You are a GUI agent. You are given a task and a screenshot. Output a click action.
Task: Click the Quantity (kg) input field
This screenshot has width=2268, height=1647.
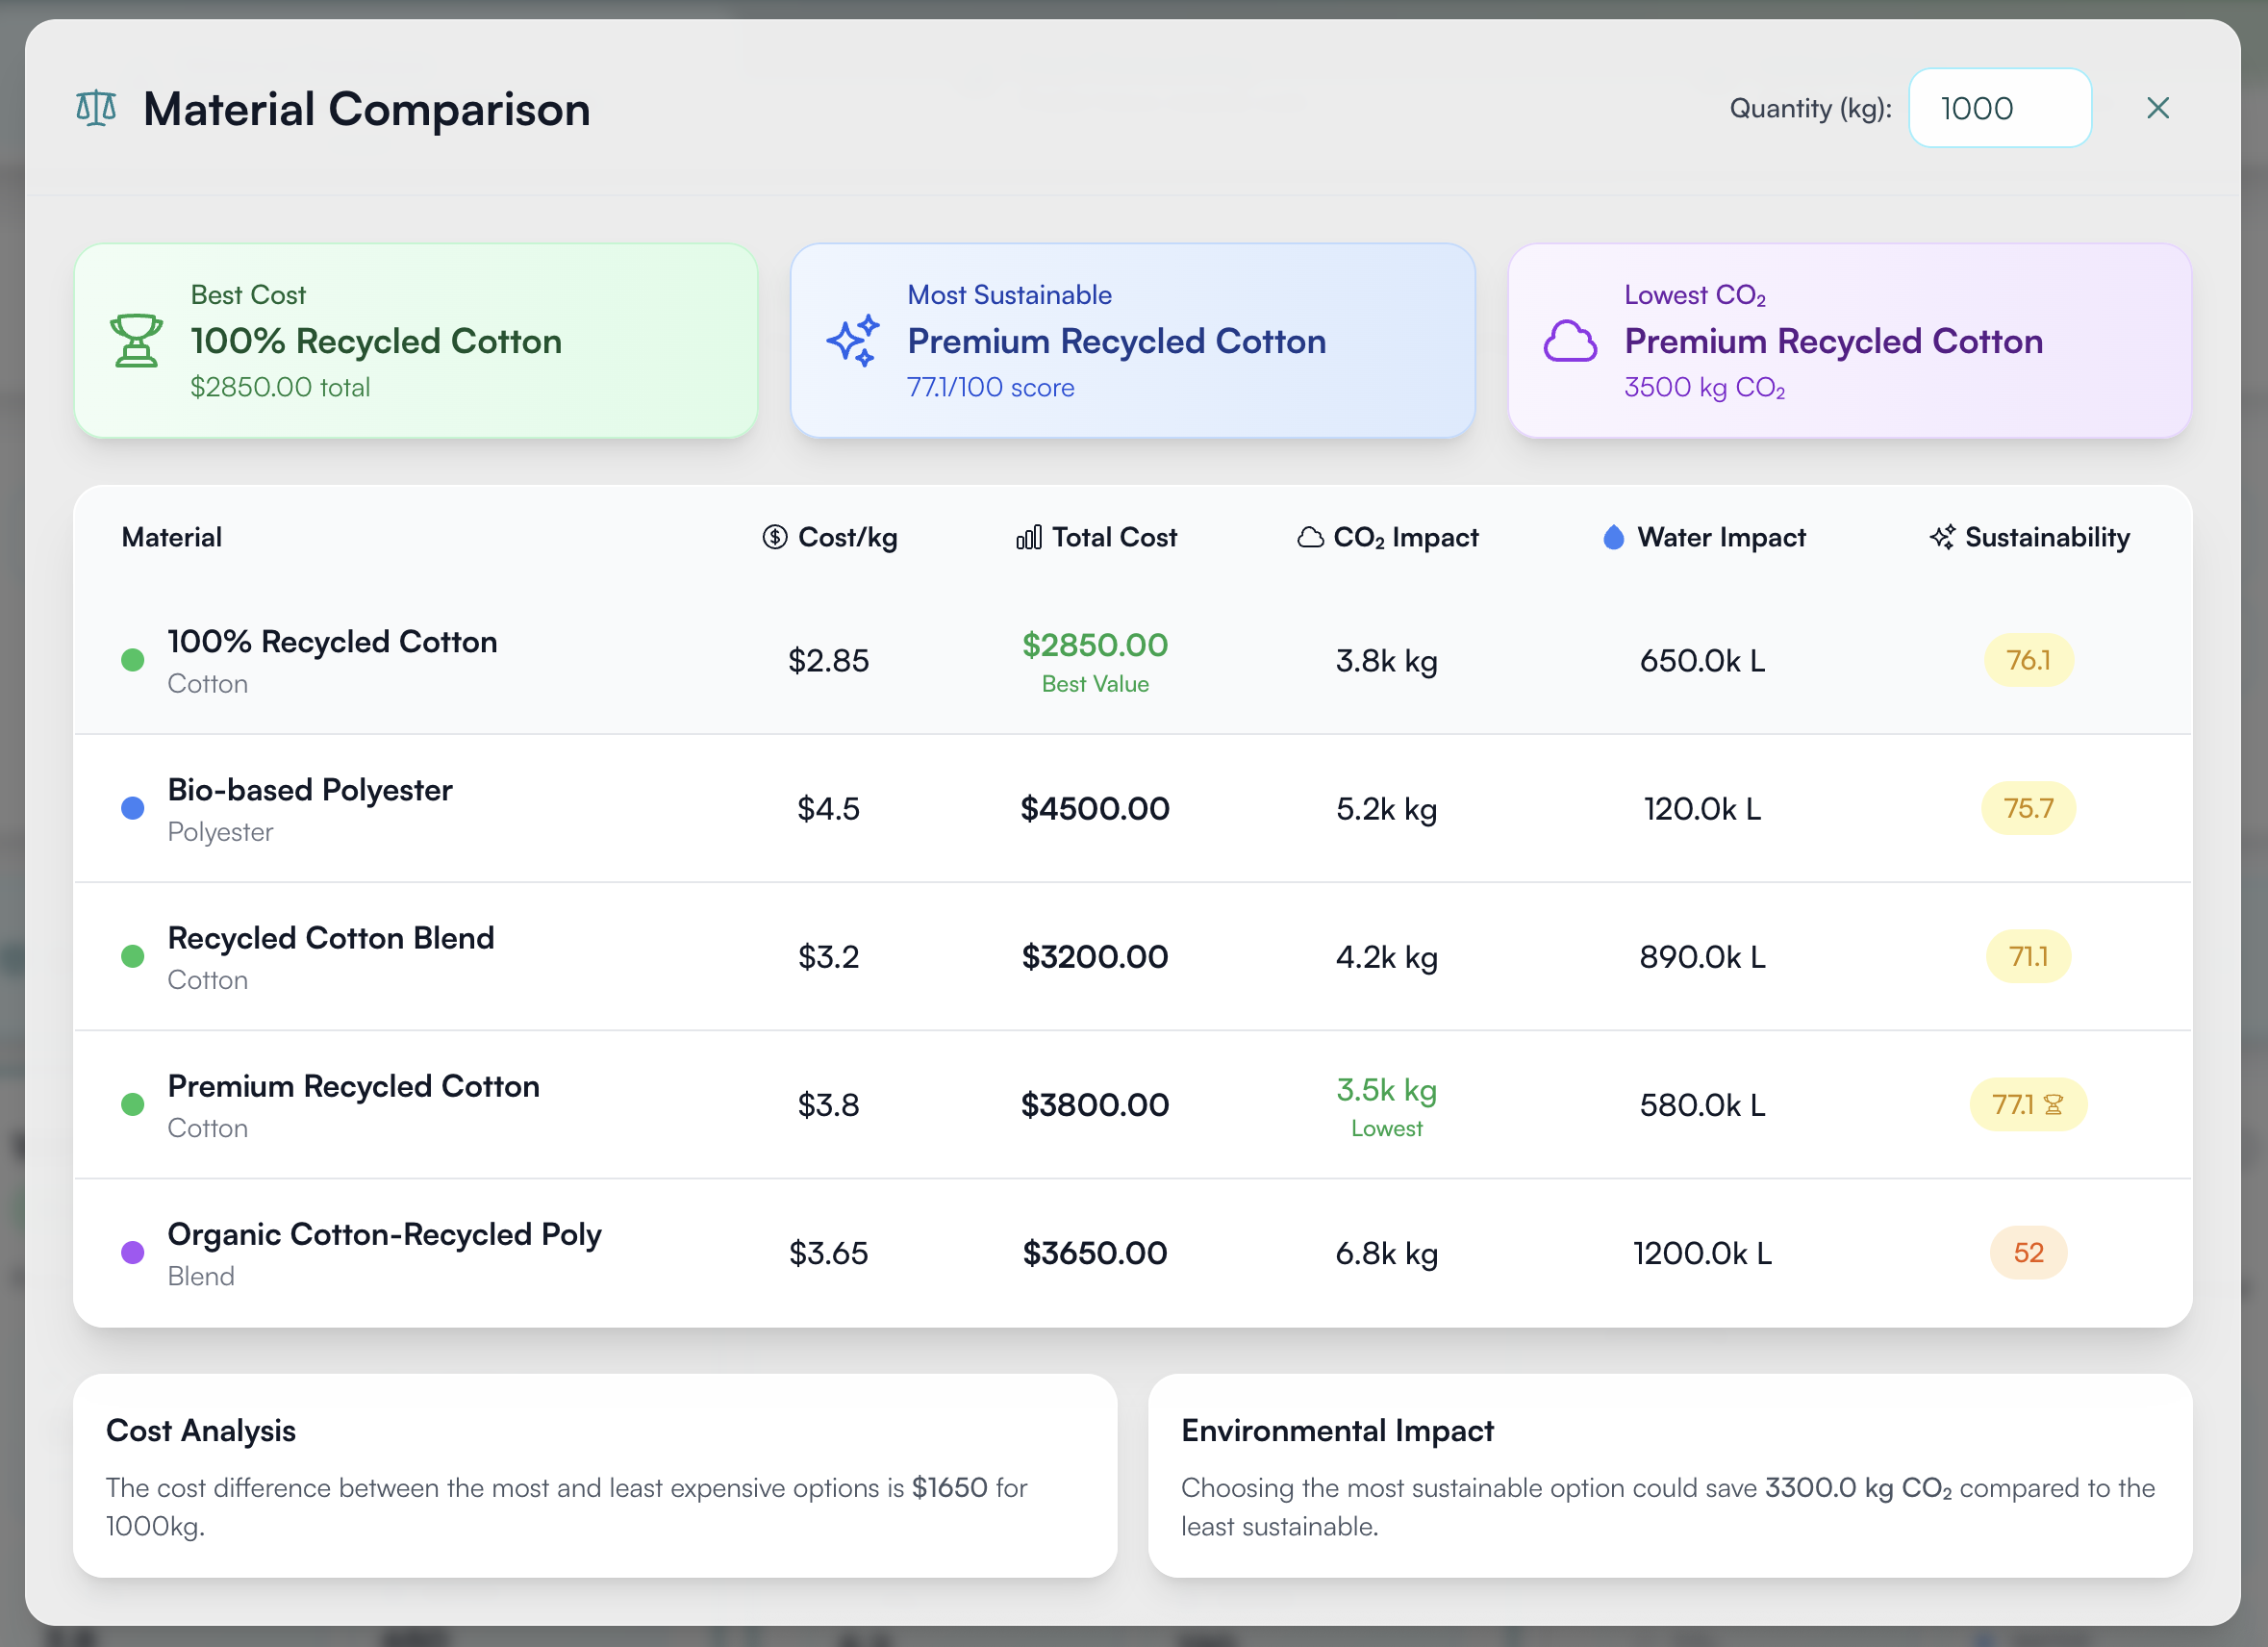click(x=1999, y=108)
